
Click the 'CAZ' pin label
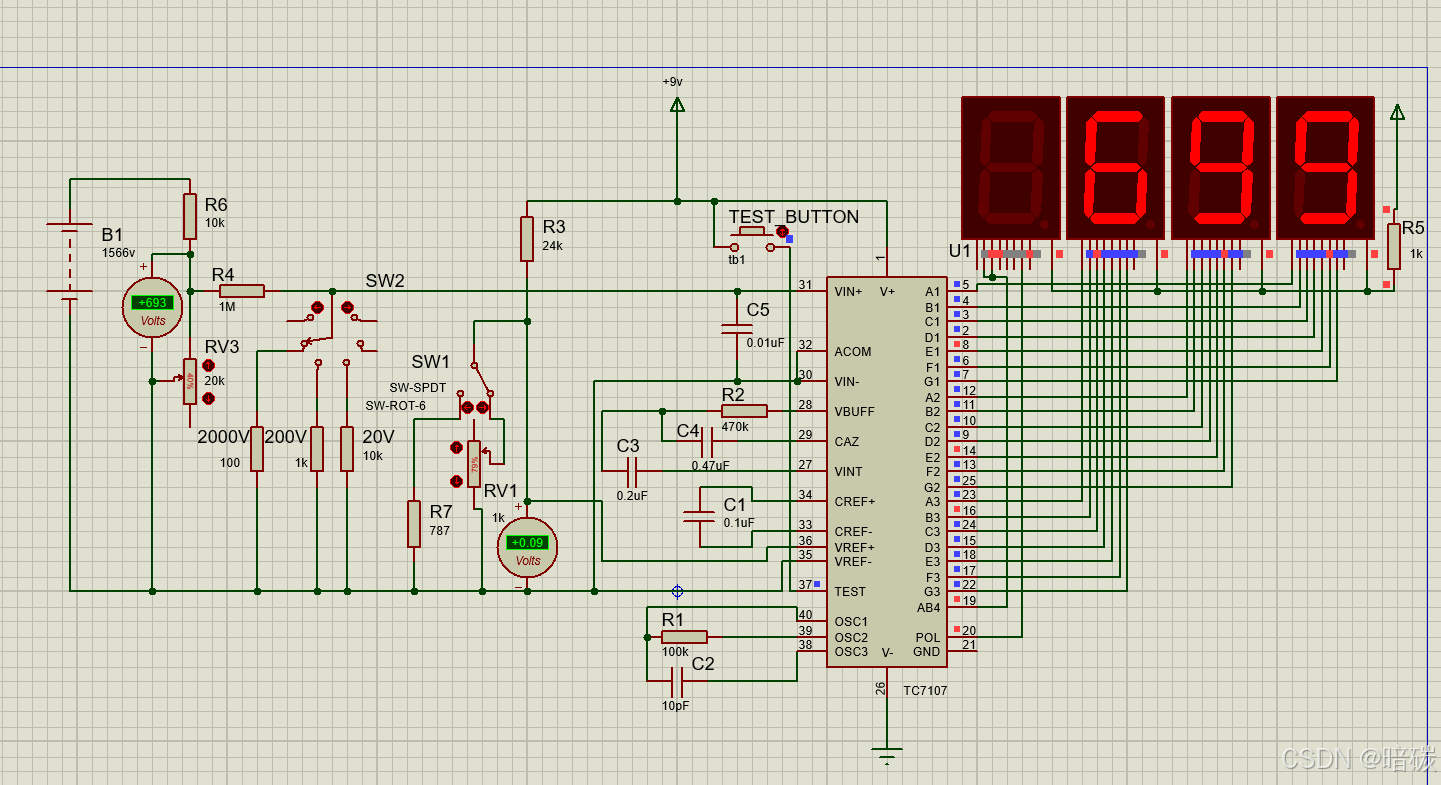(847, 442)
